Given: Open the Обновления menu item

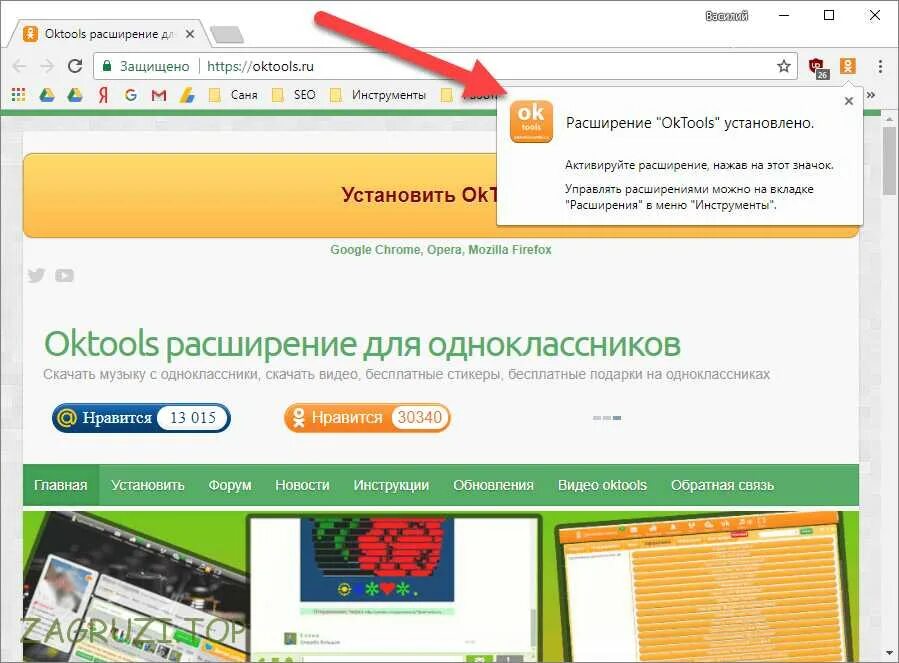Looking at the screenshot, I should (493, 485).
